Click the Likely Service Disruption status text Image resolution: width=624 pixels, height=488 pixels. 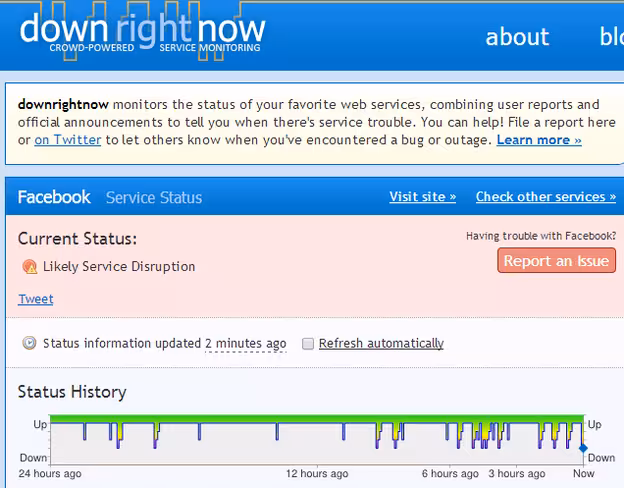[x=119, y=266]
